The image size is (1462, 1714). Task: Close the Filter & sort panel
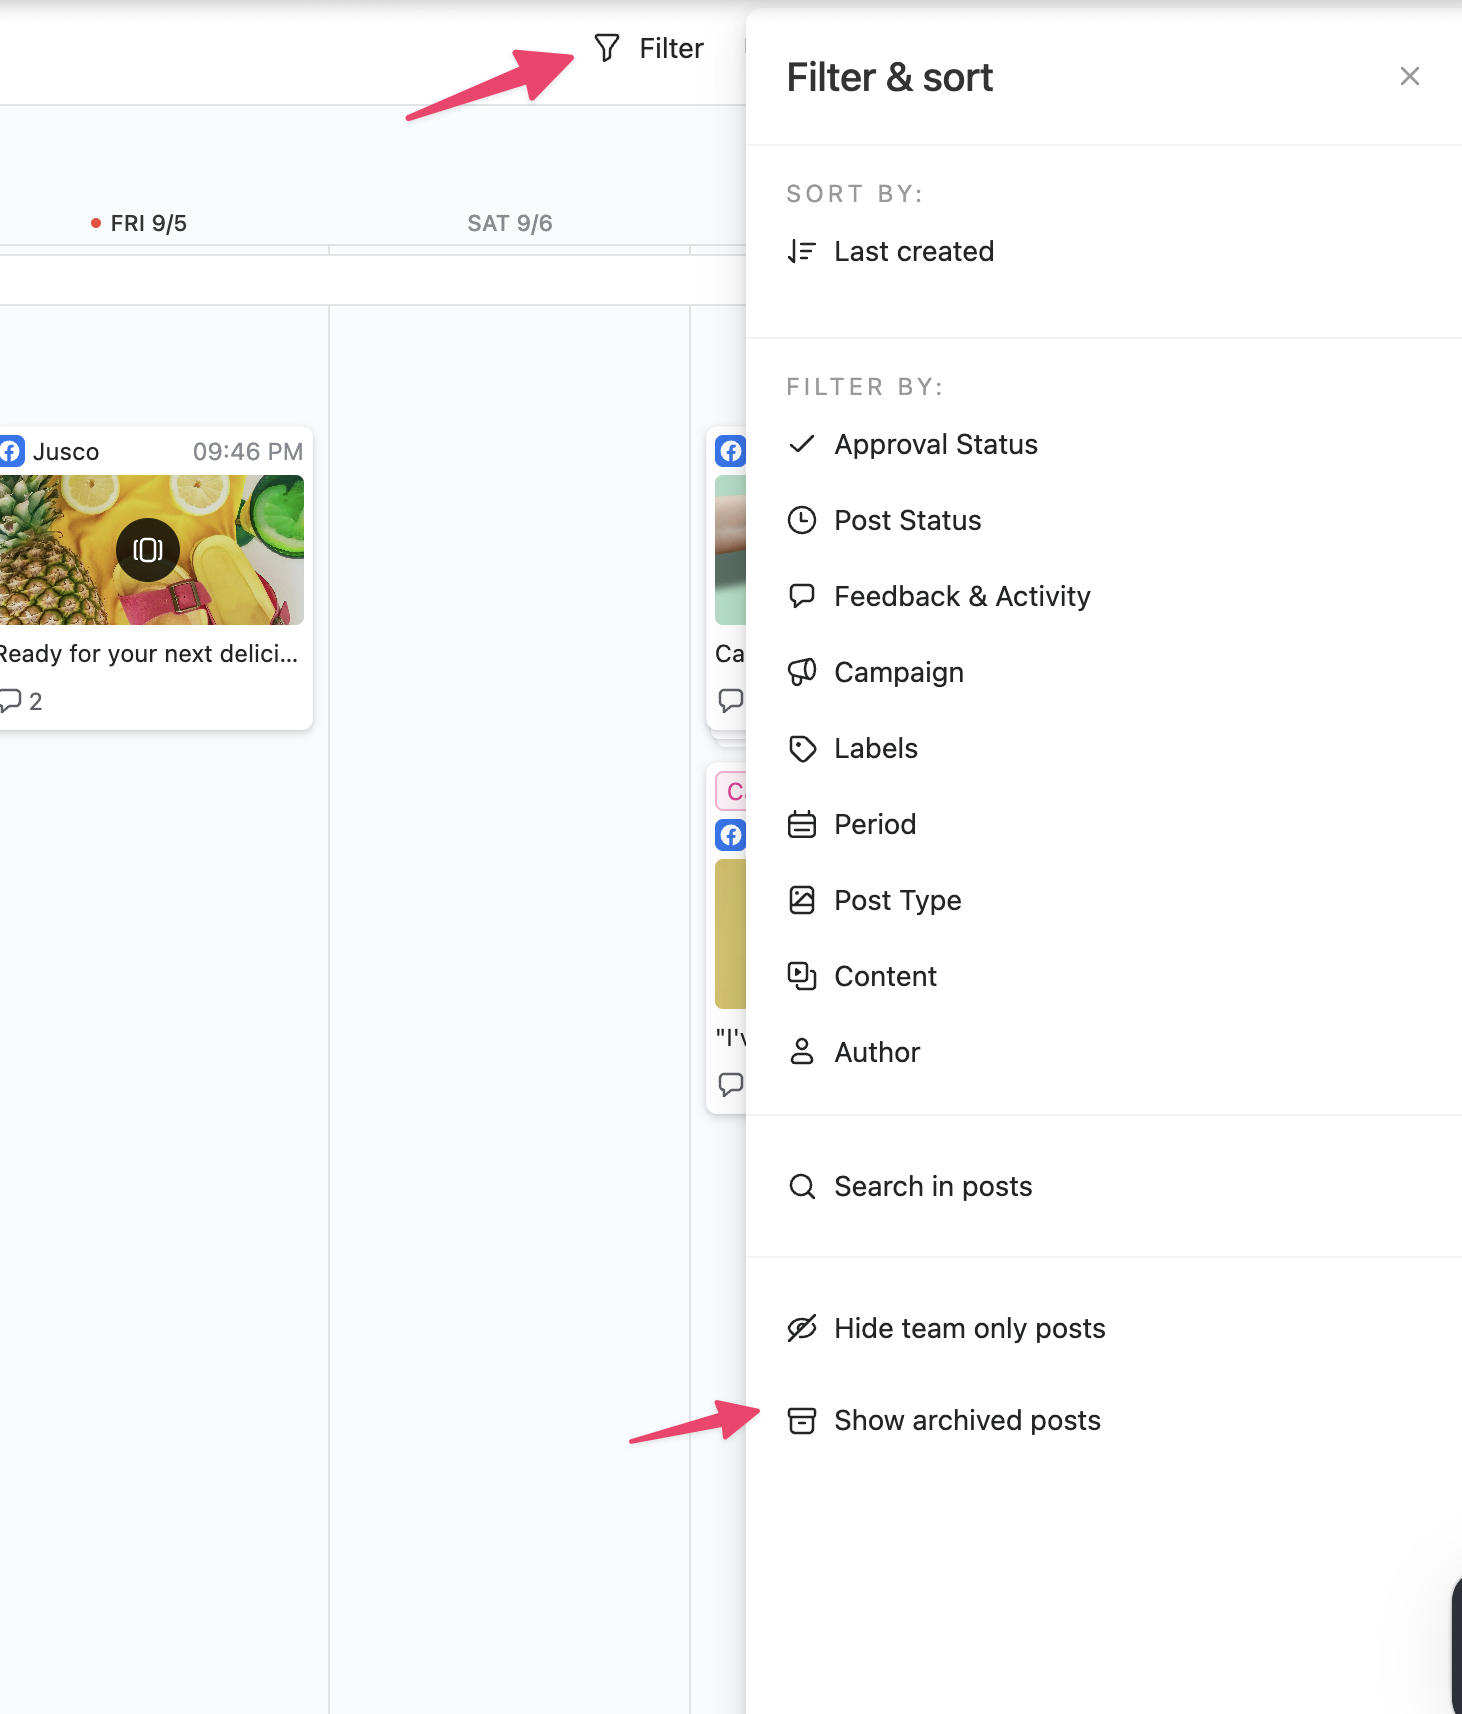pos(1409,76)
